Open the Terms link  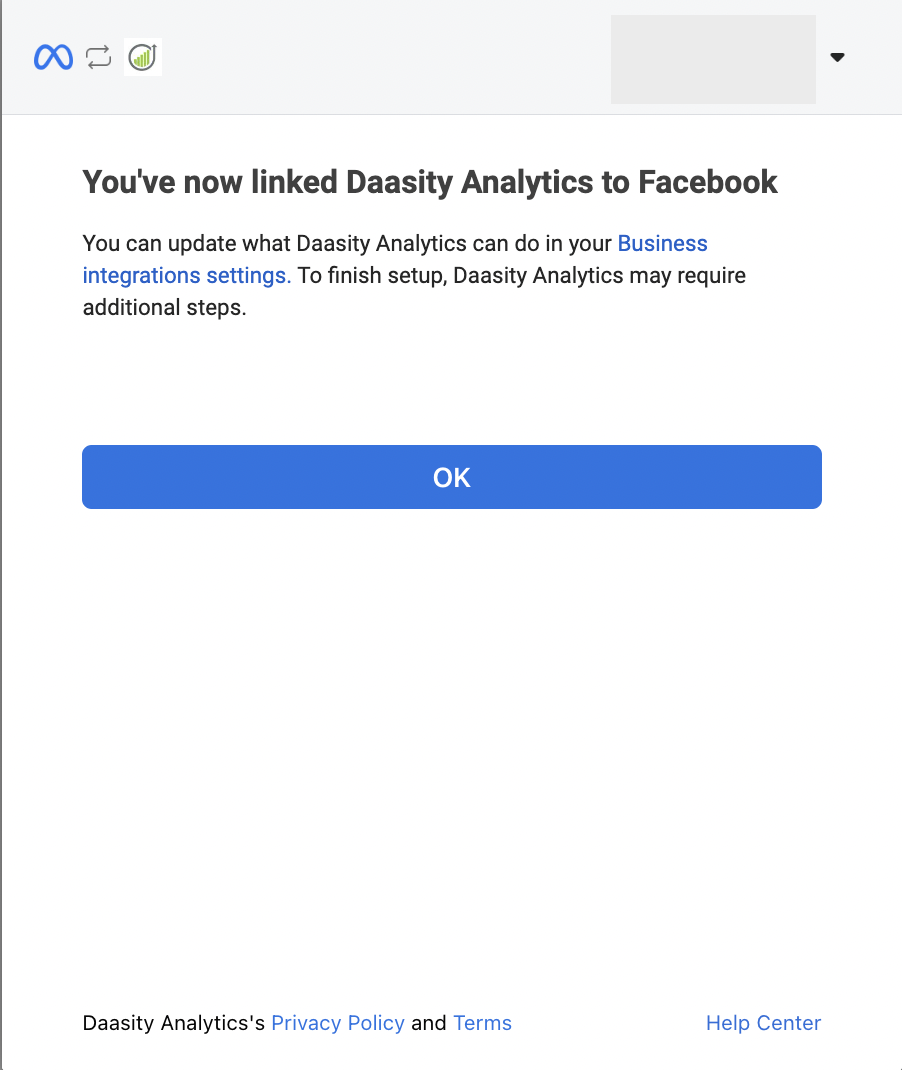pos(482,1023)
